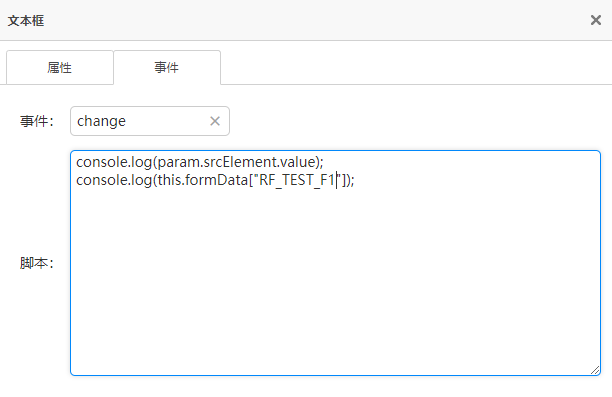Click the 事件: field label
The image size is (612, 397).
coord(37,121)
